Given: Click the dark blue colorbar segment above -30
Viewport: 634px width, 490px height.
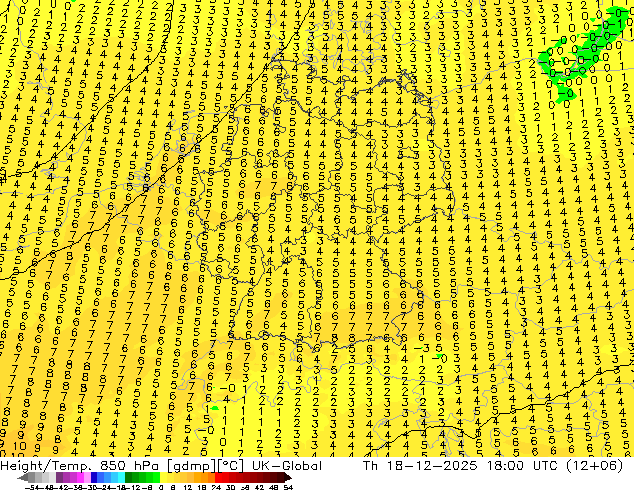Looking at the screenshot, I should (x=94, y=477).
